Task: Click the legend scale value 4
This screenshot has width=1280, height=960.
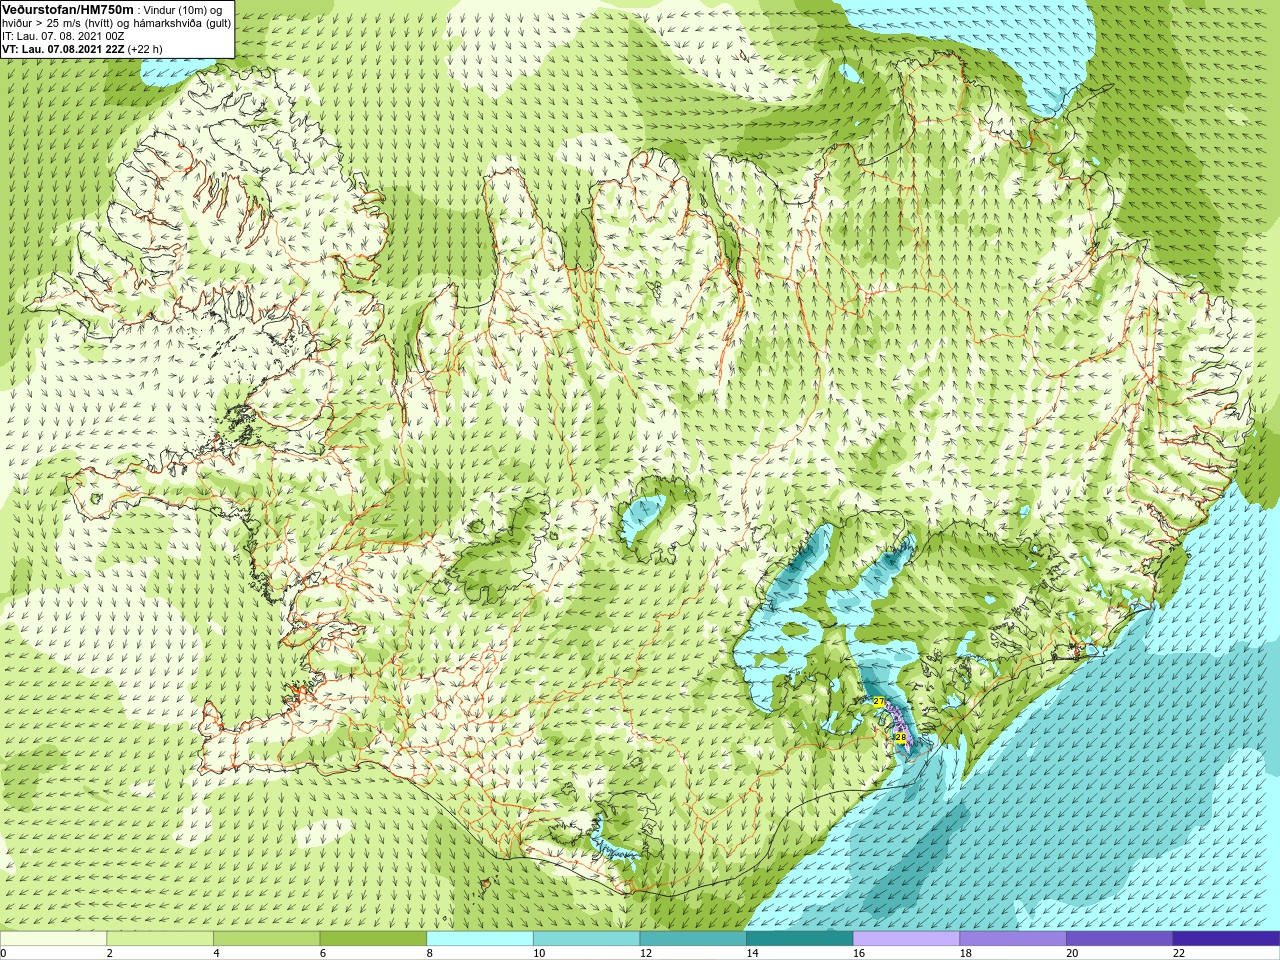Action: (x=216, y=953)
